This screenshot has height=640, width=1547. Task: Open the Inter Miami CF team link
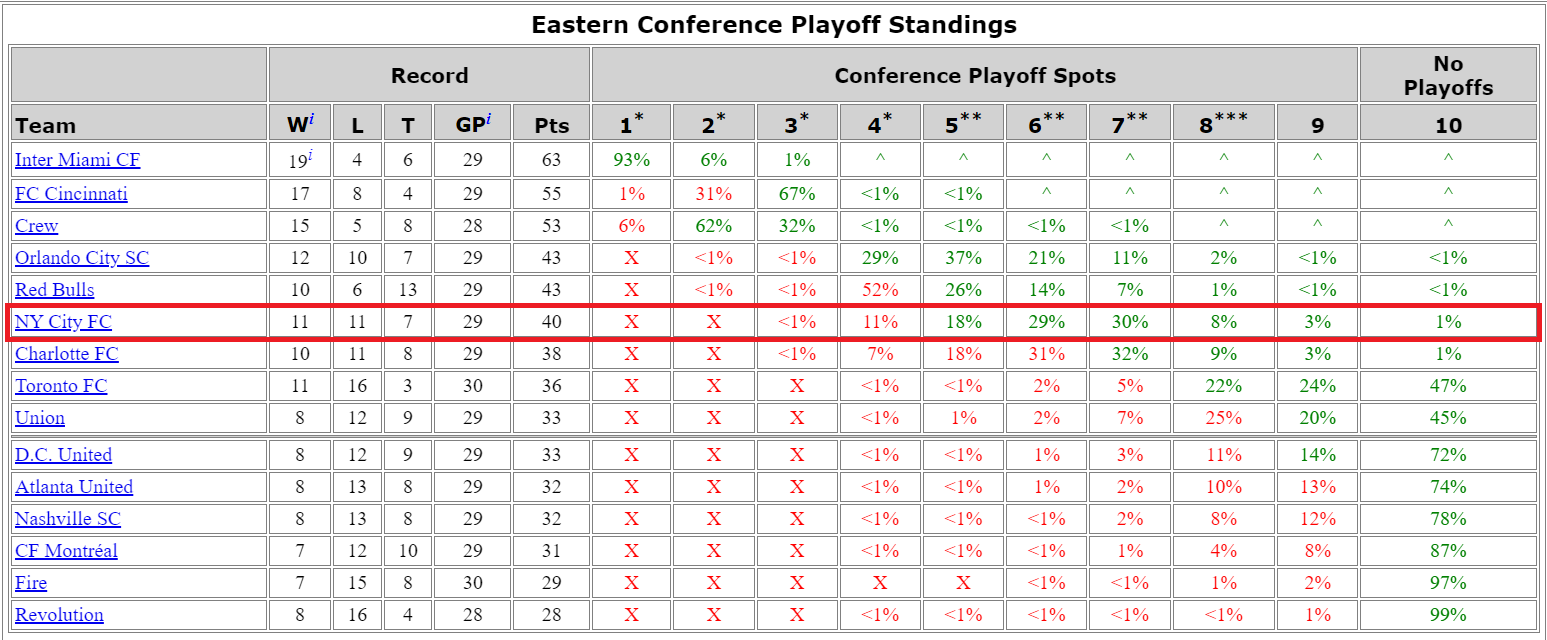pos(77,160)
